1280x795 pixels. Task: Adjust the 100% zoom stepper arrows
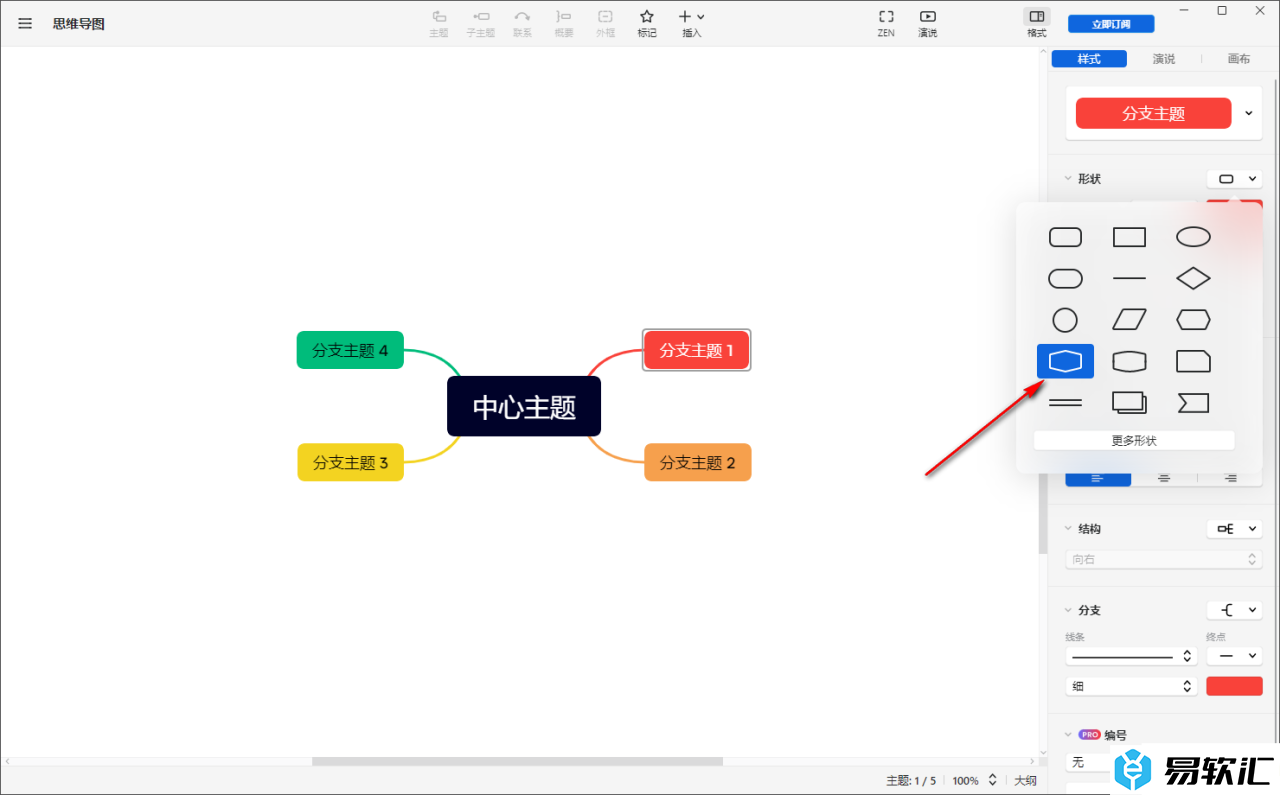click(x=992, y=780)
